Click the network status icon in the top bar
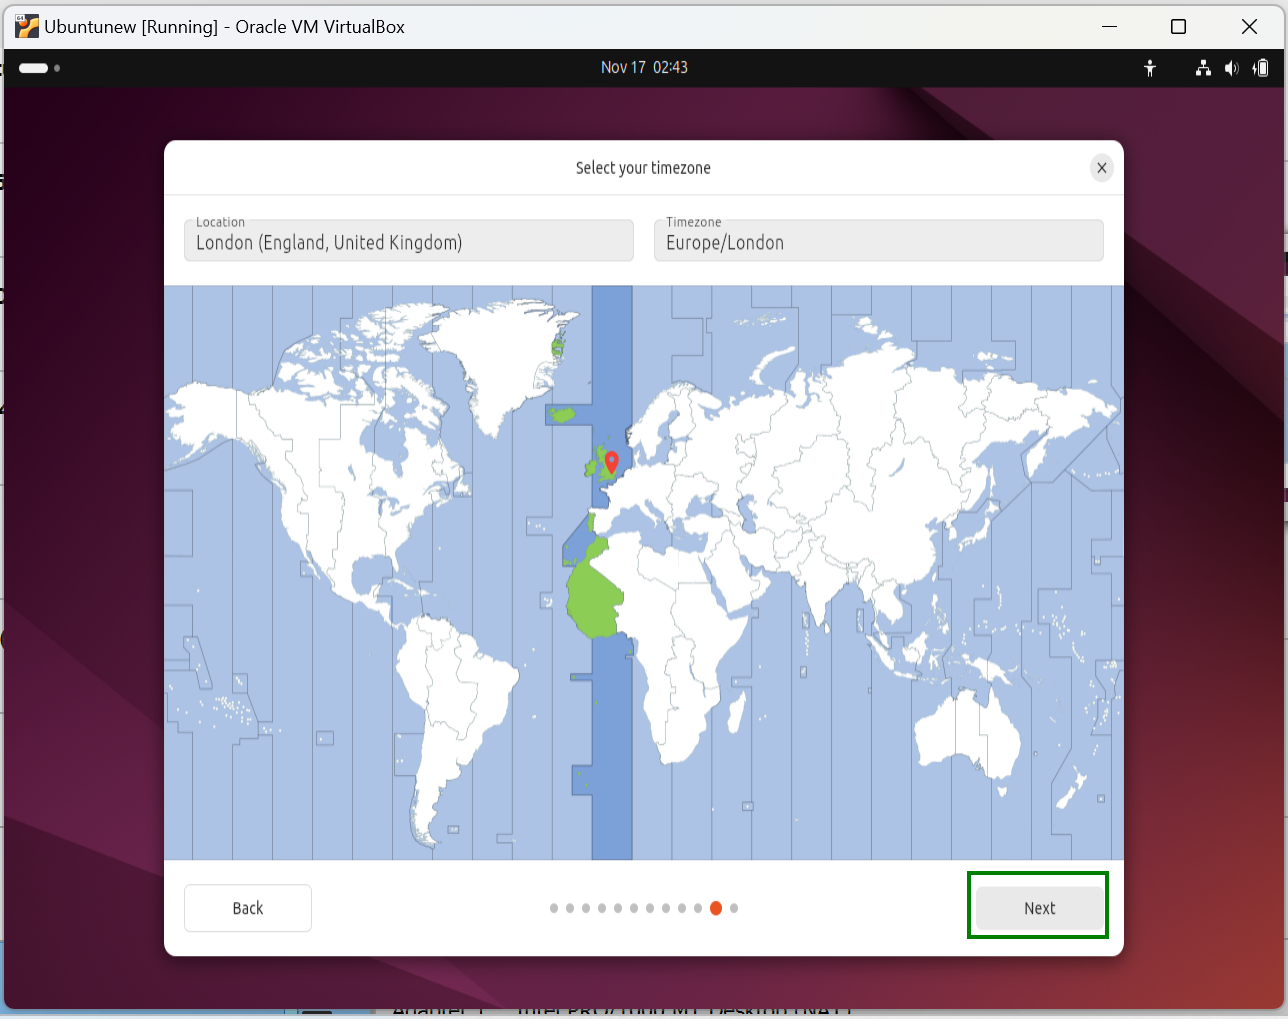 [x=1203, y=68]
